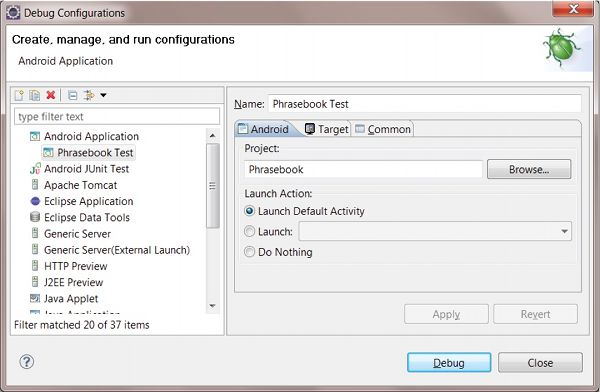Click Collapse All icon in toolbar
The height and width of the screenshot is (392, 600).
pyautogui.click(x=72, y=95)
